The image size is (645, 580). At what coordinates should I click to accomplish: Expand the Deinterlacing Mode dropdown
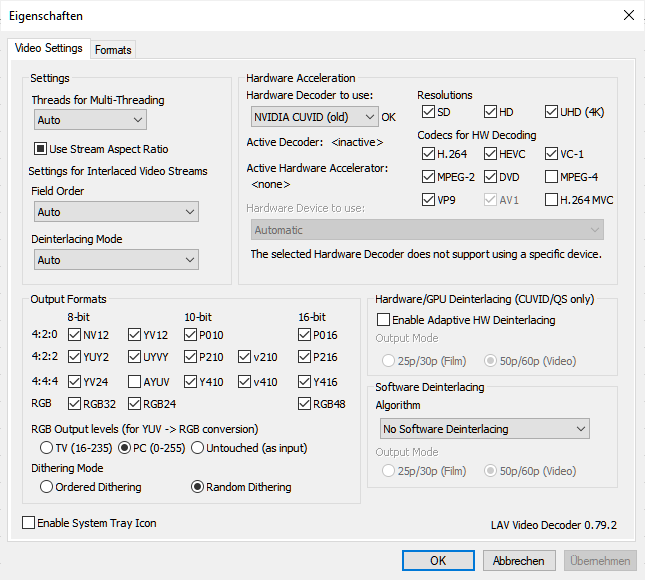point(115,260)
